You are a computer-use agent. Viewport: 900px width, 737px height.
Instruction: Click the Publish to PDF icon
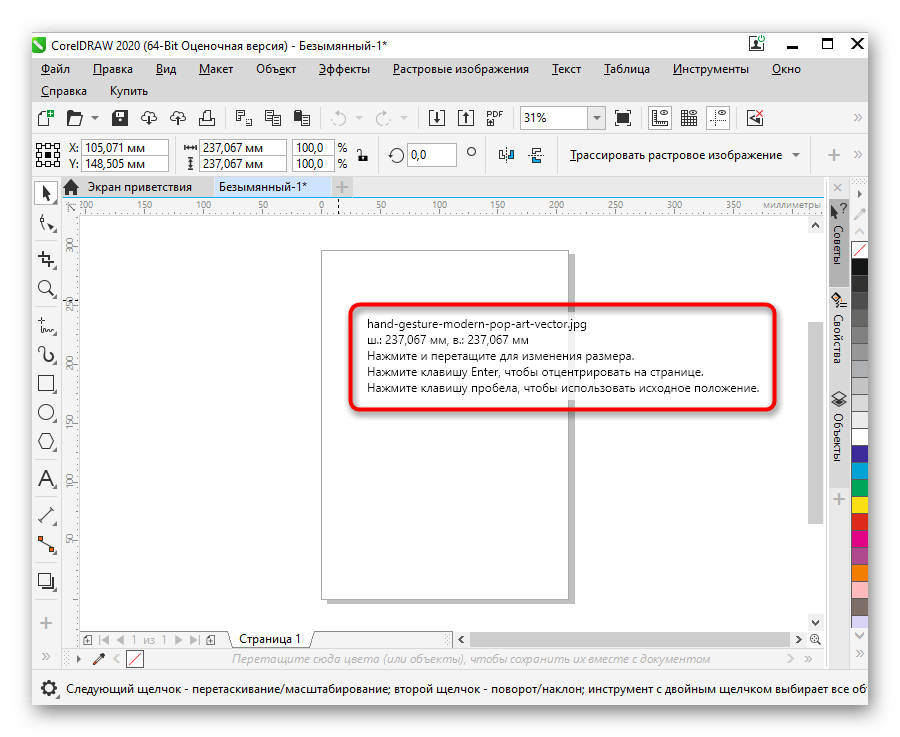click(x=494, y=118)
